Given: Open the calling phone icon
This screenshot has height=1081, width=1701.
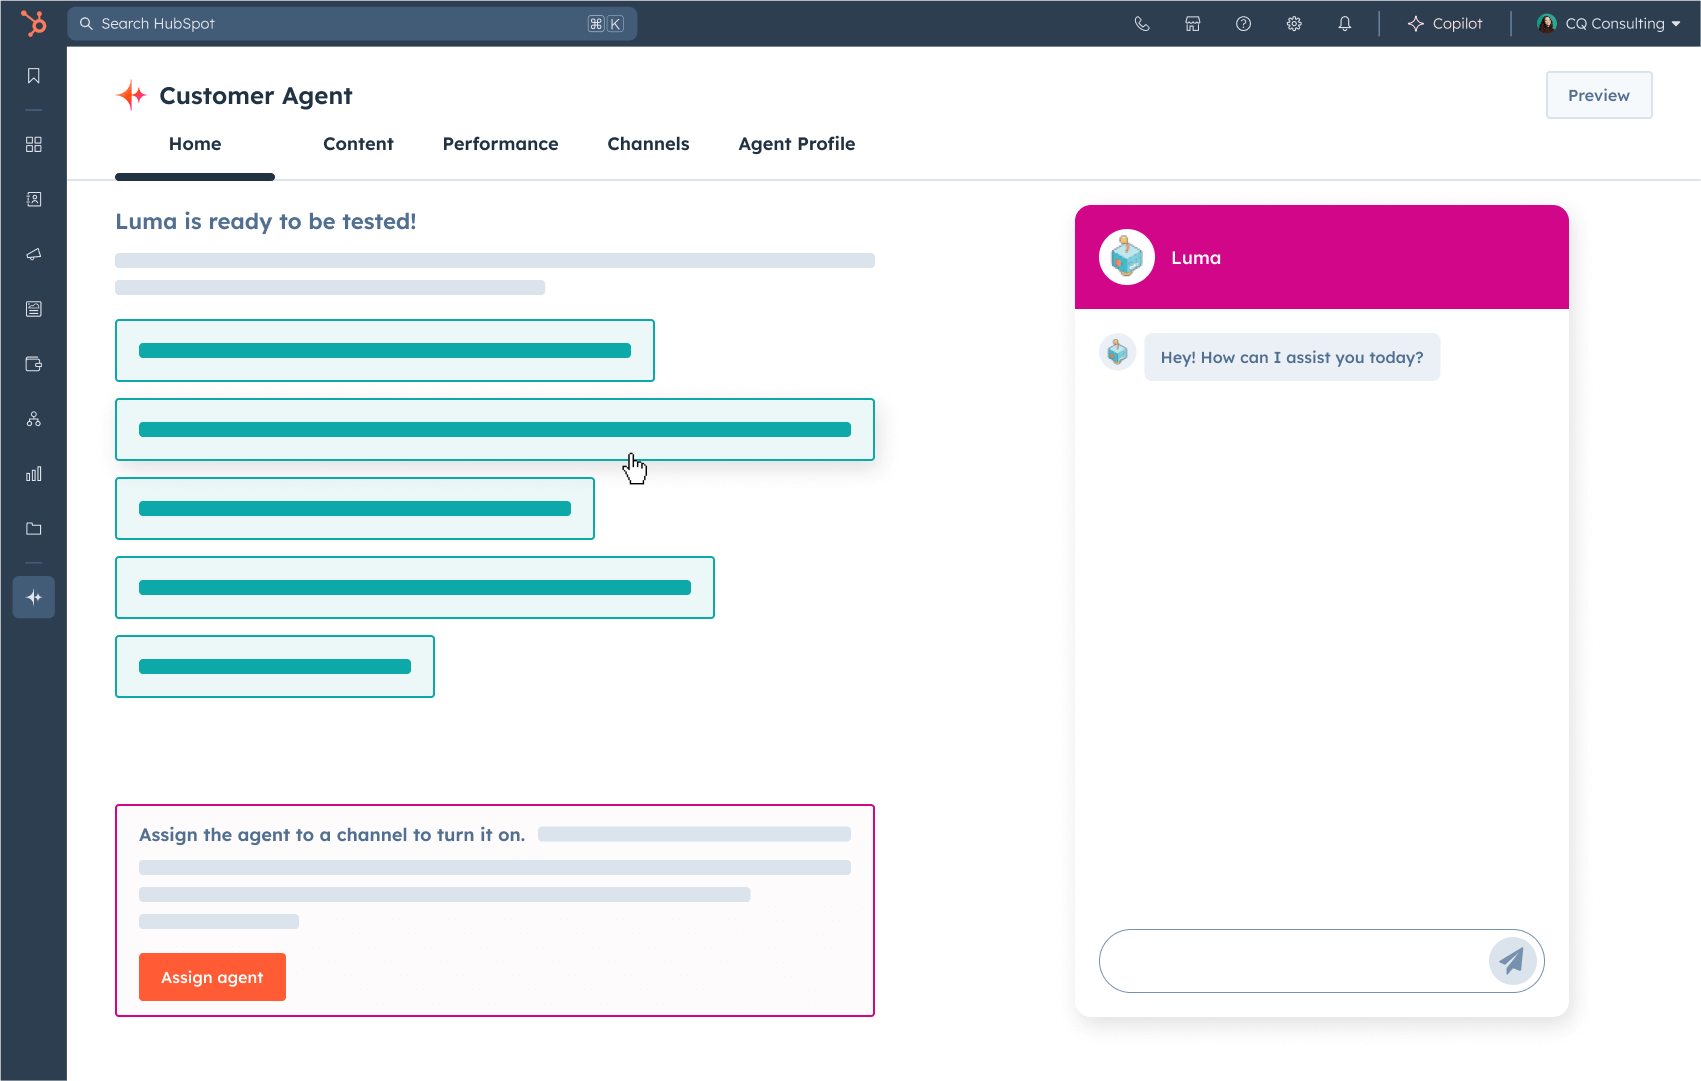Looking at the screenshot, I should coord(1142,24).
